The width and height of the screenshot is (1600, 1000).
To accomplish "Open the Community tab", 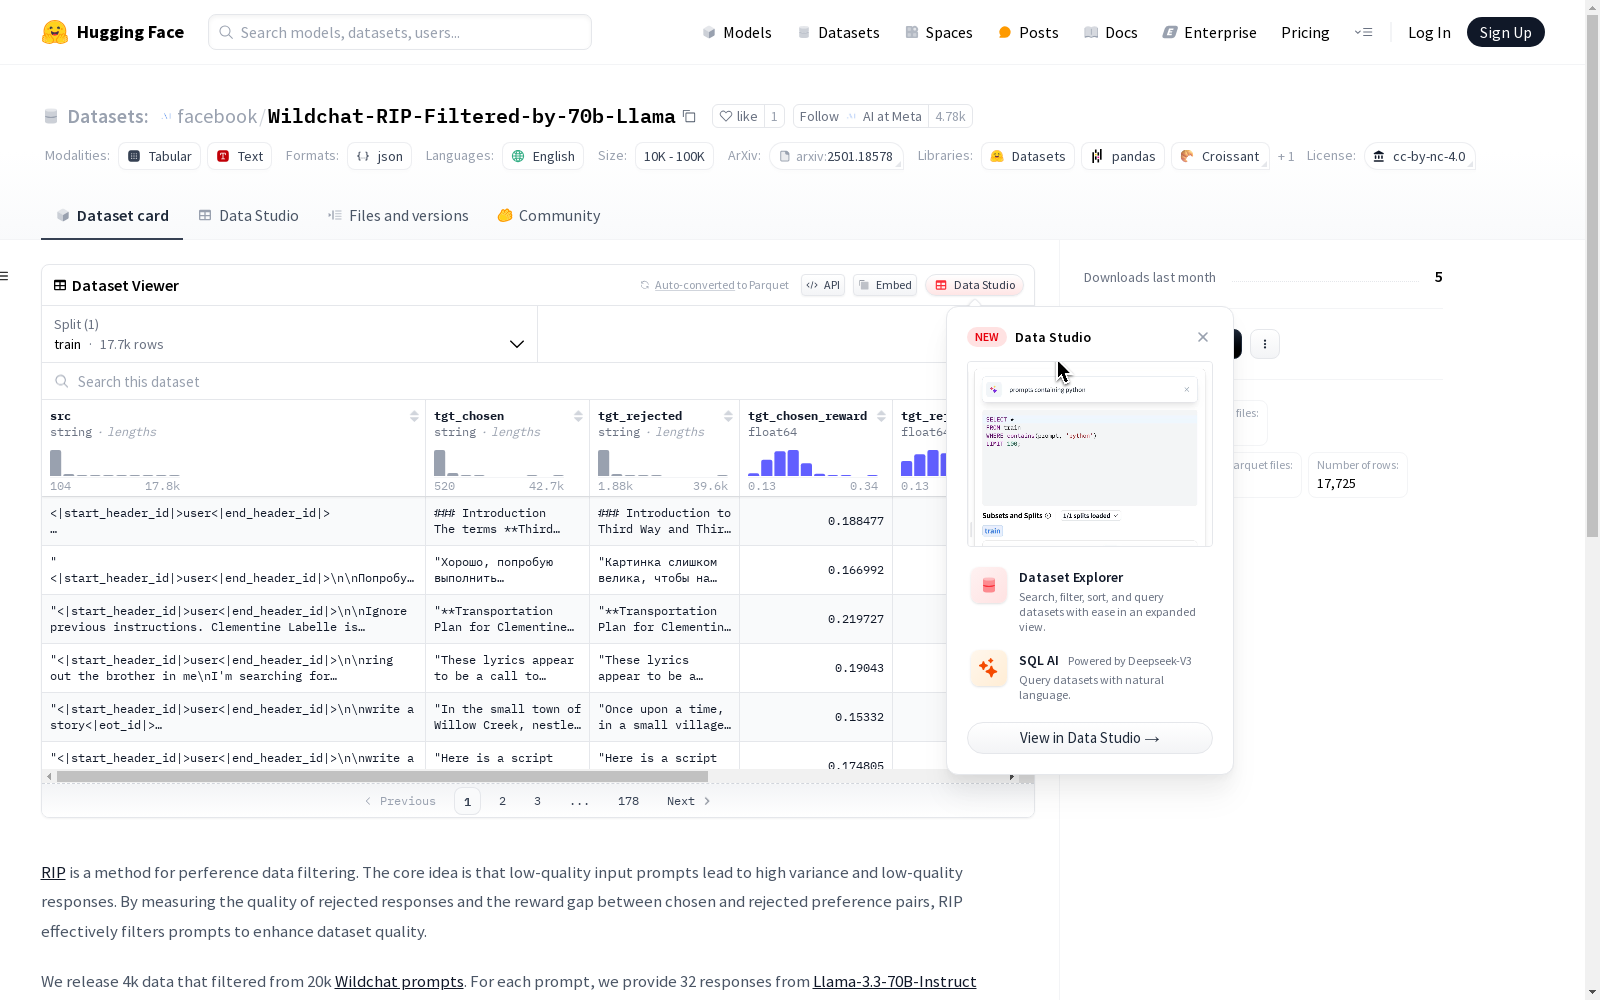I will point(549,216).
